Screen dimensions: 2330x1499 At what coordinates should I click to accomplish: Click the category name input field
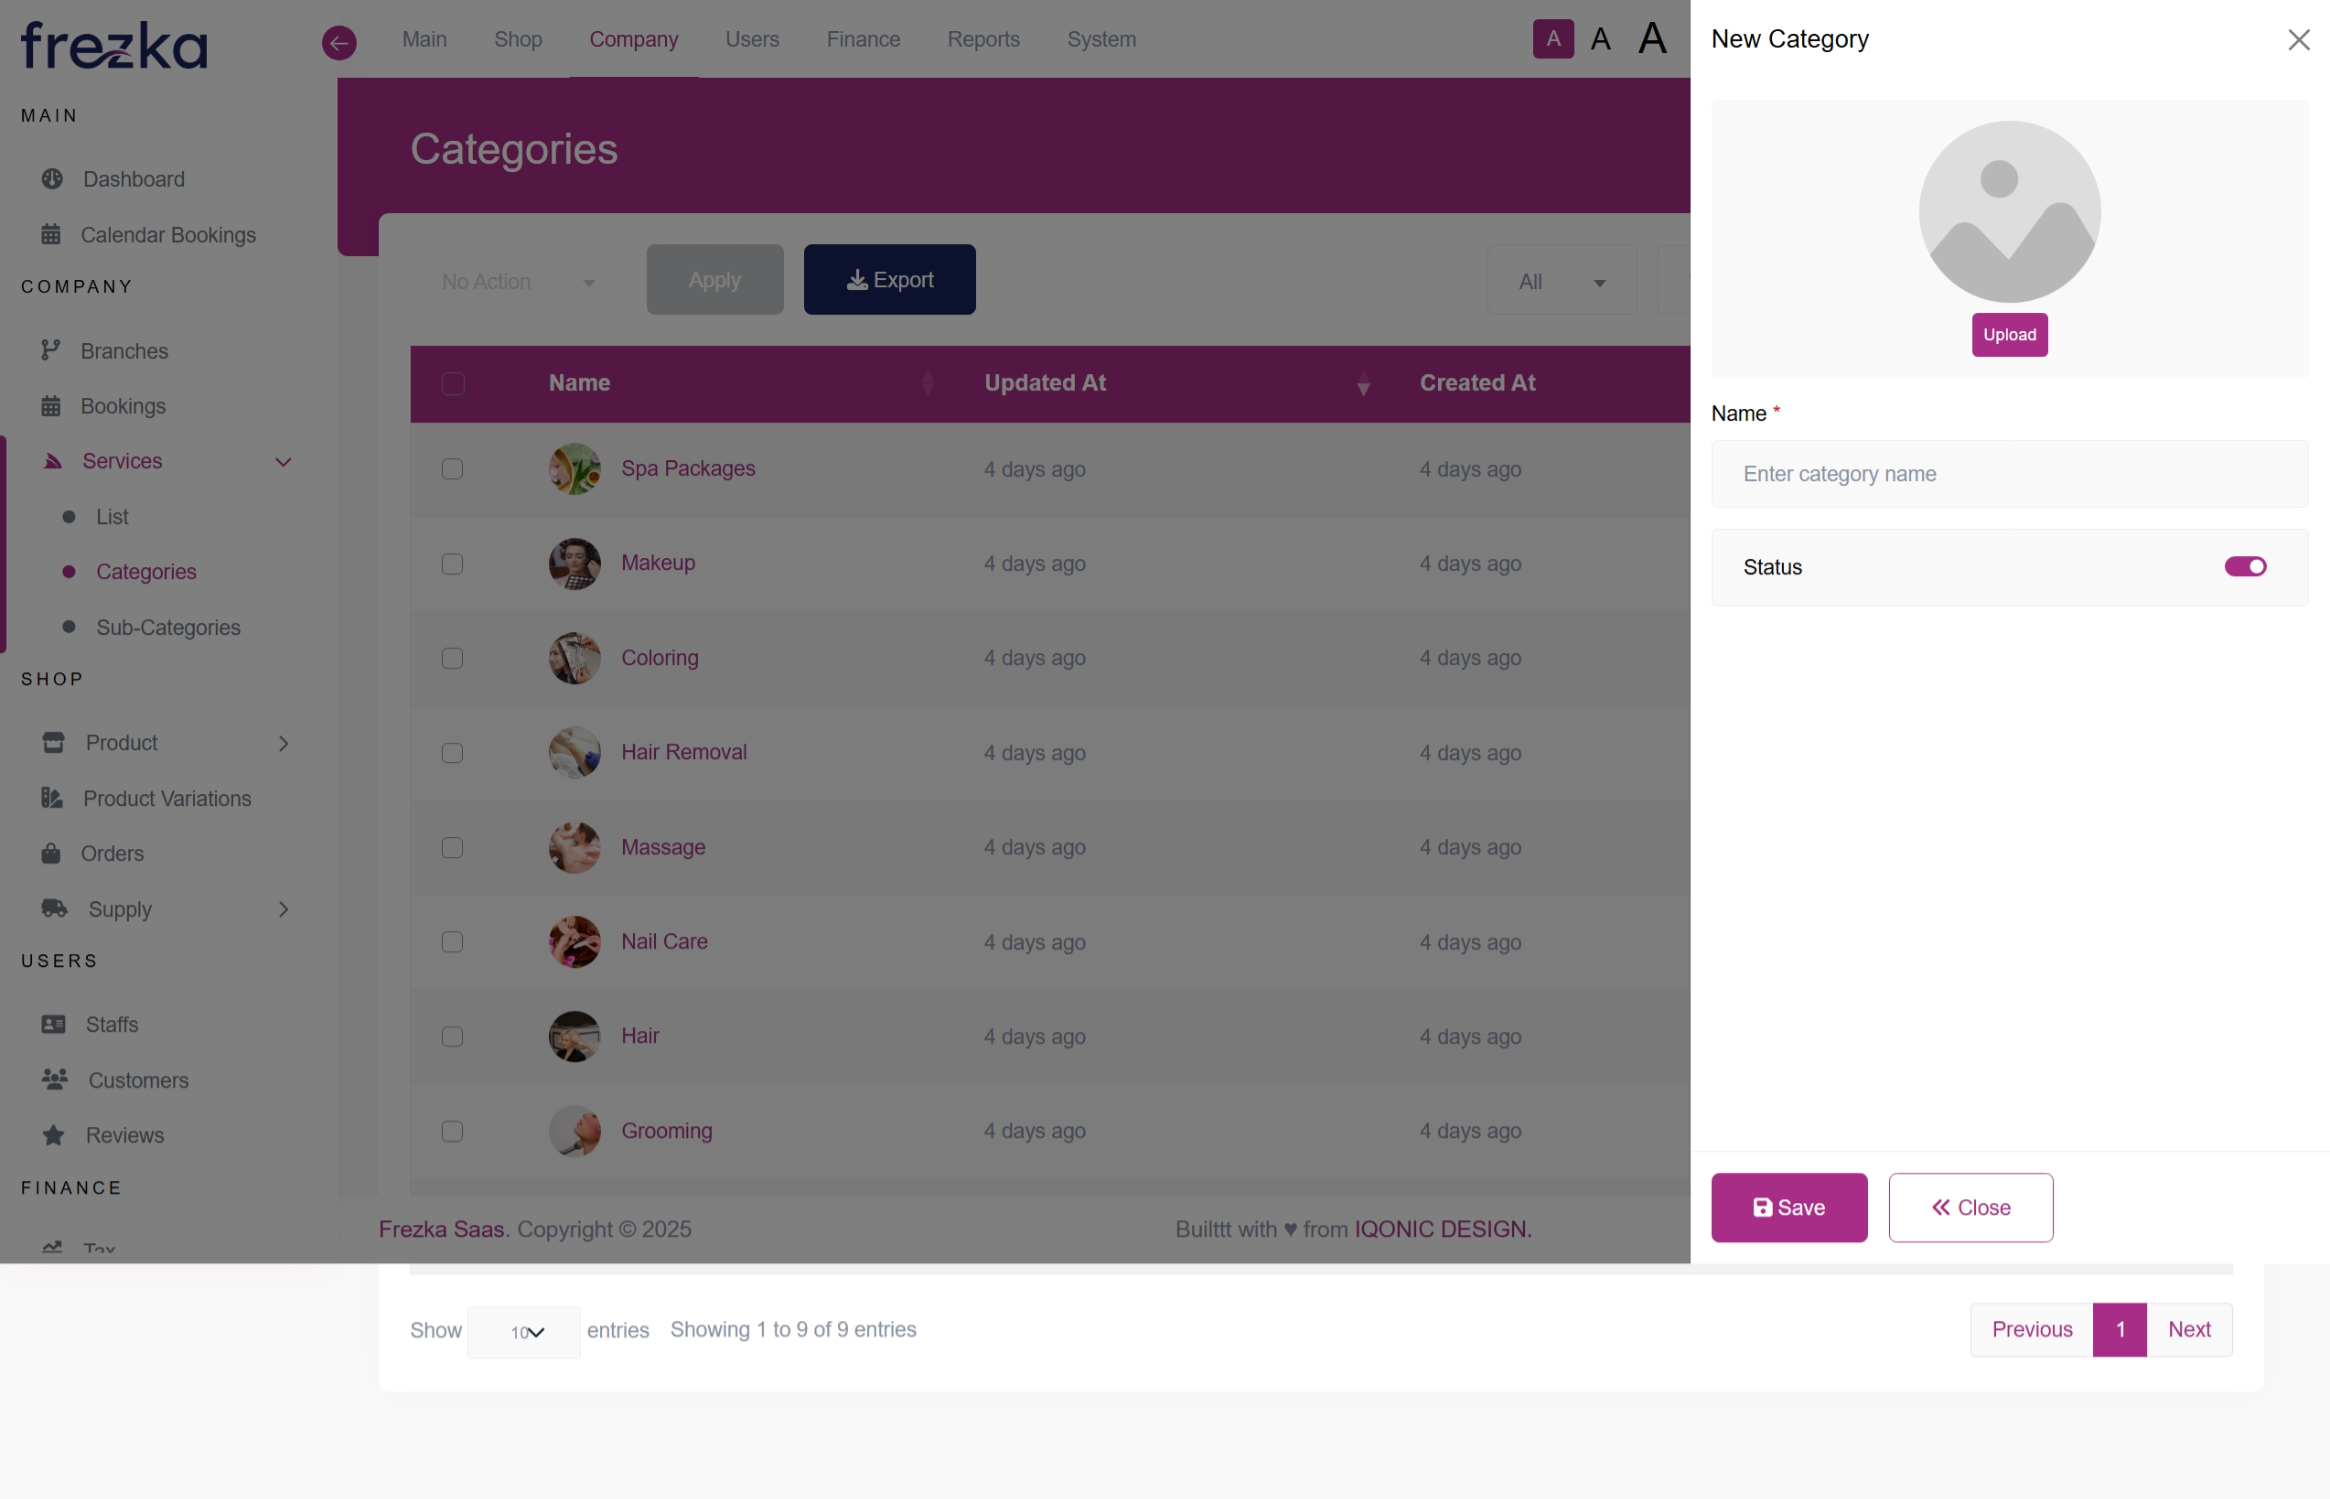(x=2009, y=474)
